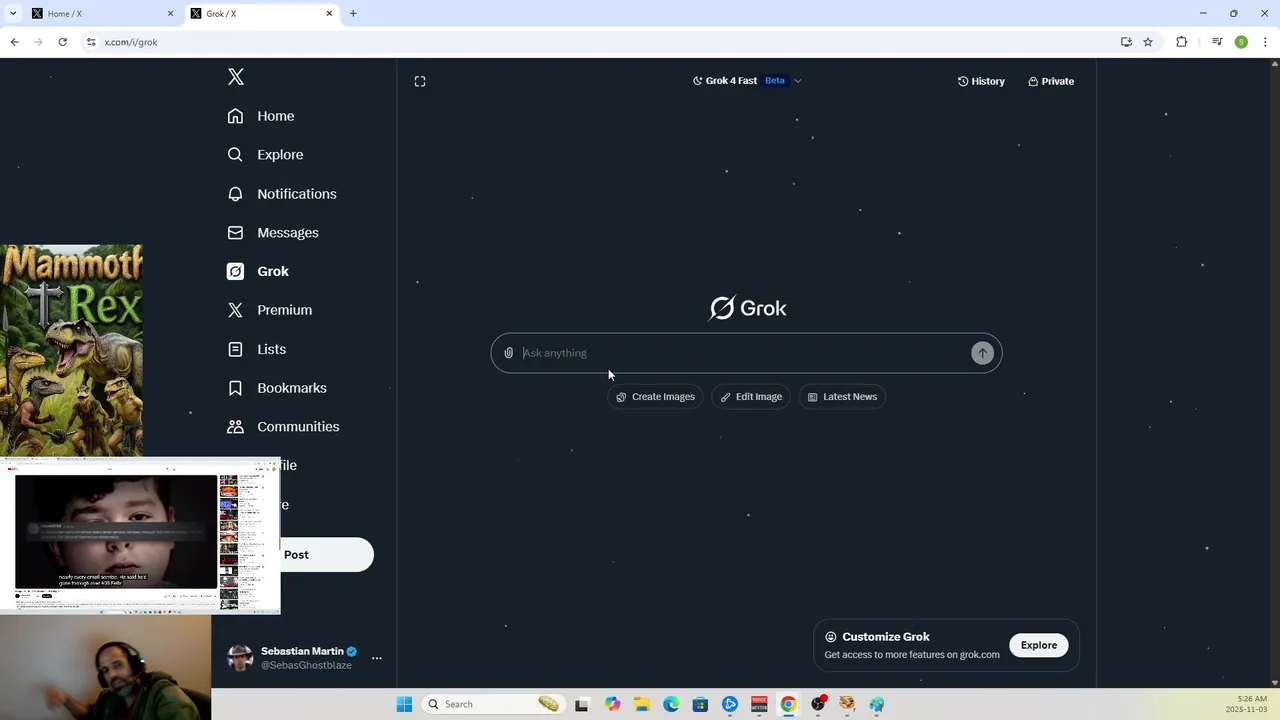Open Communities in the X sidebar

[x=283, y=427]
